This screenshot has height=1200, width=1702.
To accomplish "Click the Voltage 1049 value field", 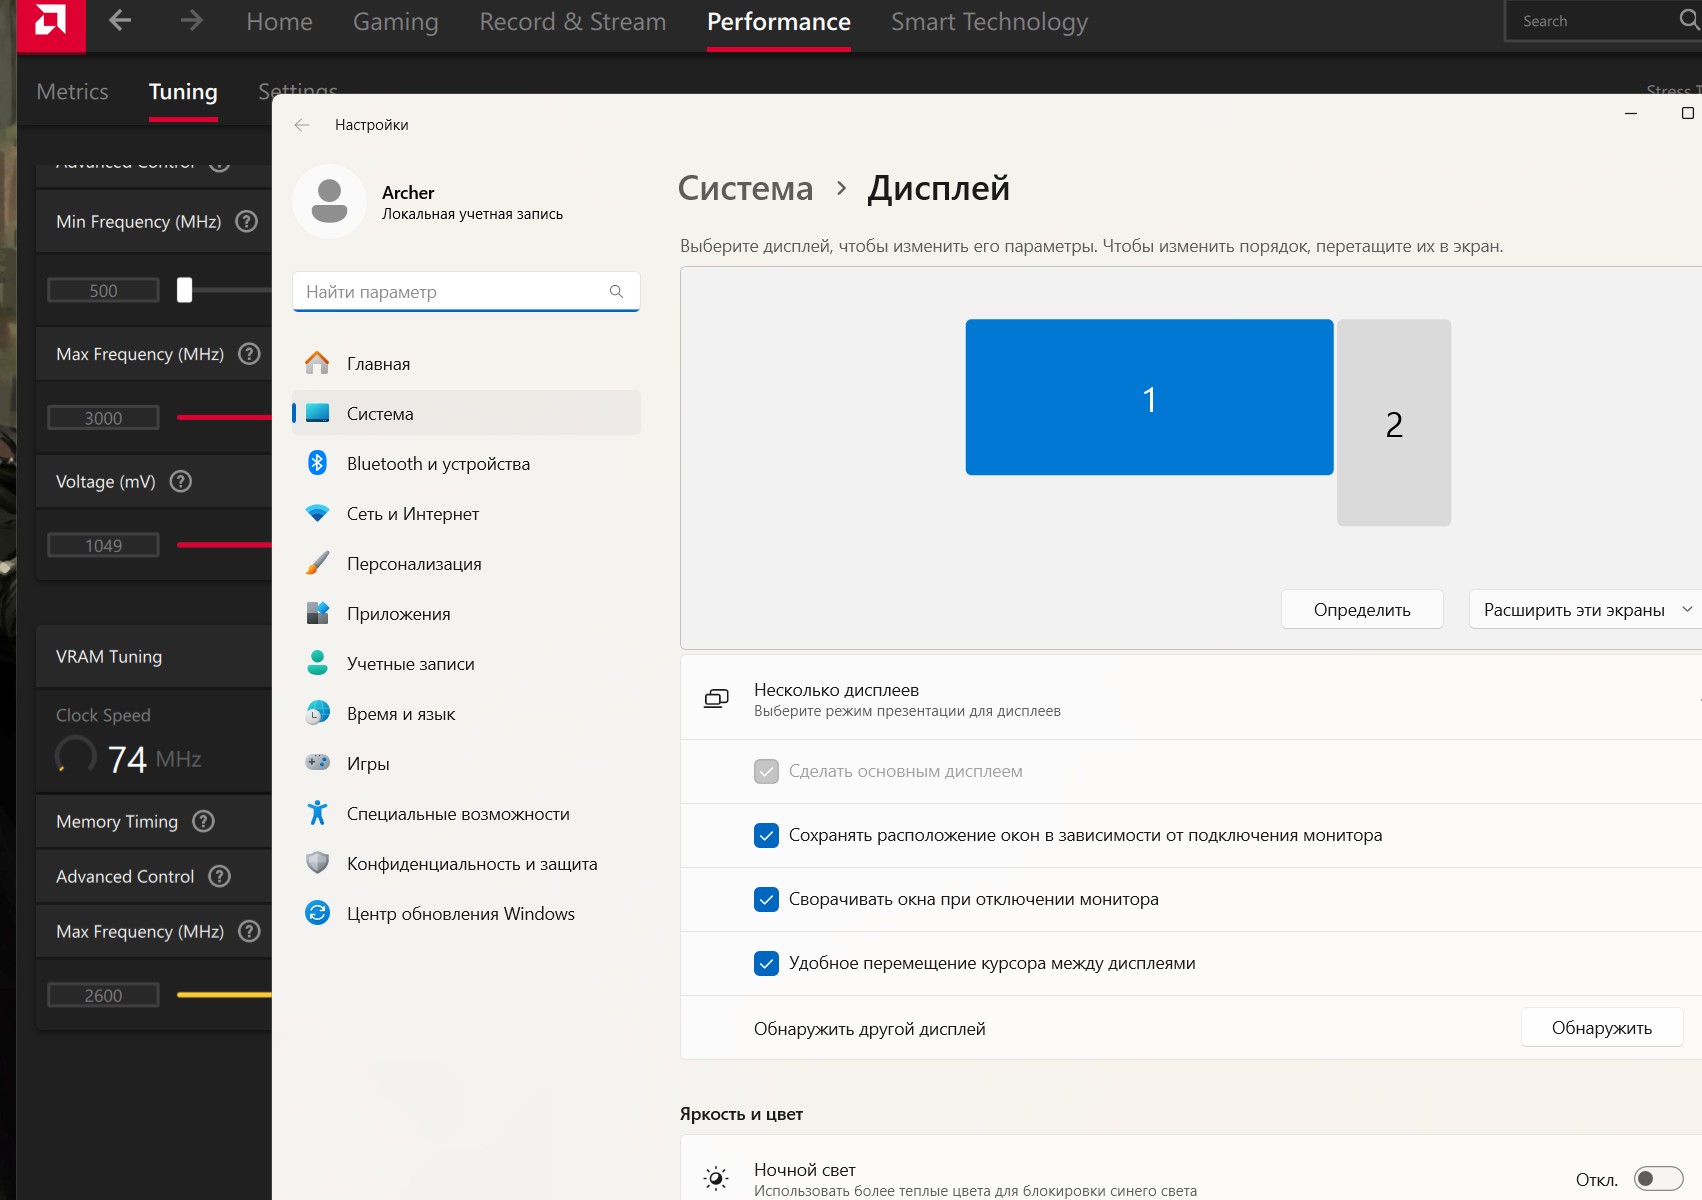I will [103, 545].
